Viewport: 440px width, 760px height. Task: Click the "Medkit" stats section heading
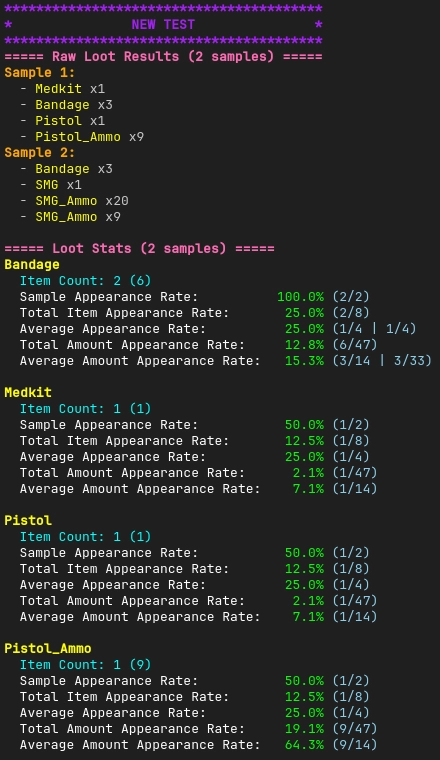click(28, 392)
